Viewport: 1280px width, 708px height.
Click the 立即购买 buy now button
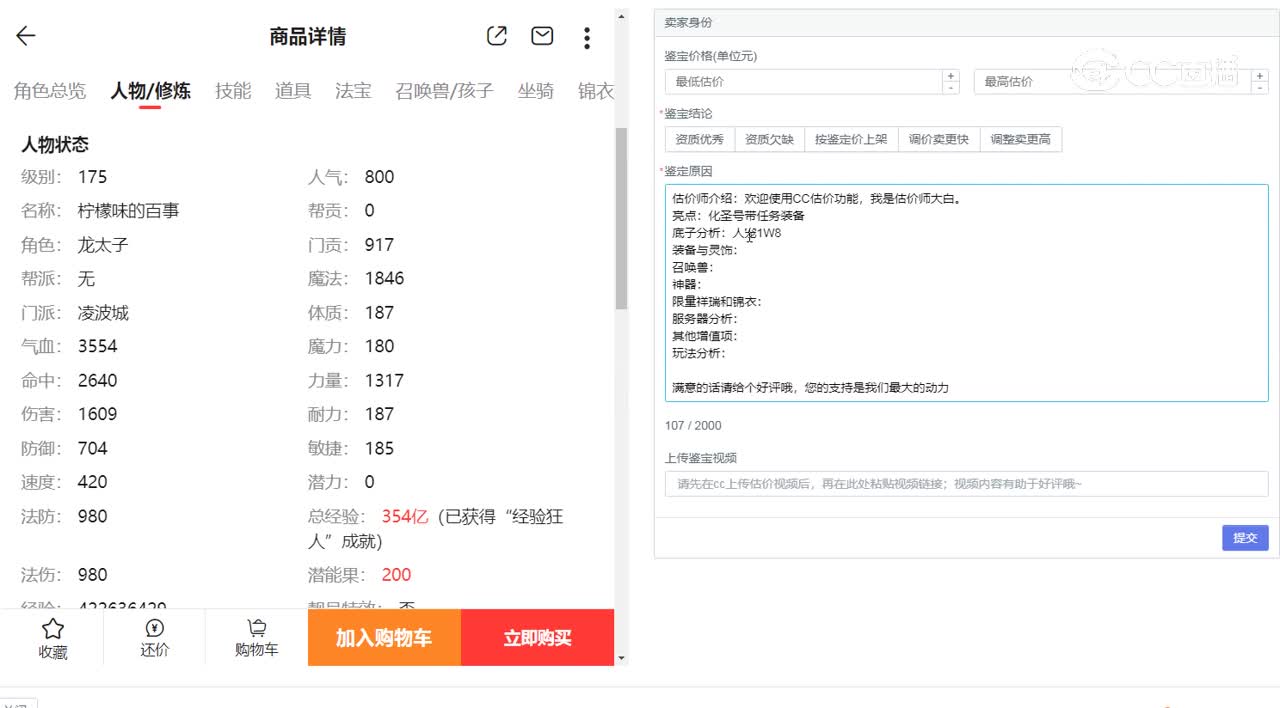pos(537,637)
